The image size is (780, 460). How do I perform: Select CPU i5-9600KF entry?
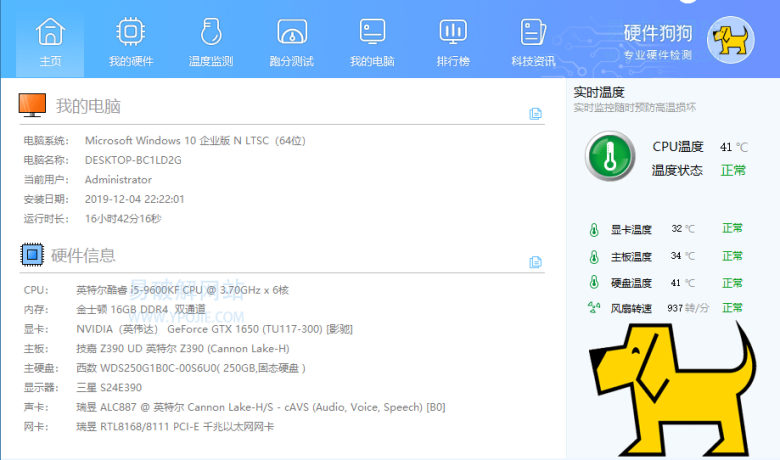(x=182, y=290)
